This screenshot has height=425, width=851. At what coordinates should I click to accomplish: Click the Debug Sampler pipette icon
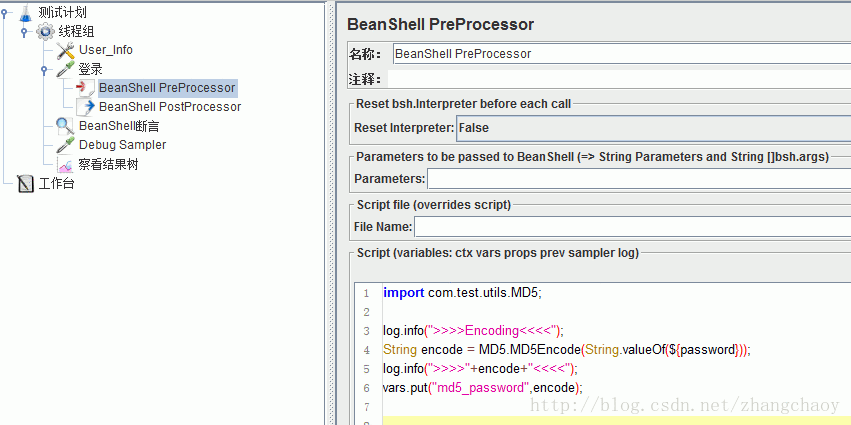pyautogui.click(x=66, y=145)
